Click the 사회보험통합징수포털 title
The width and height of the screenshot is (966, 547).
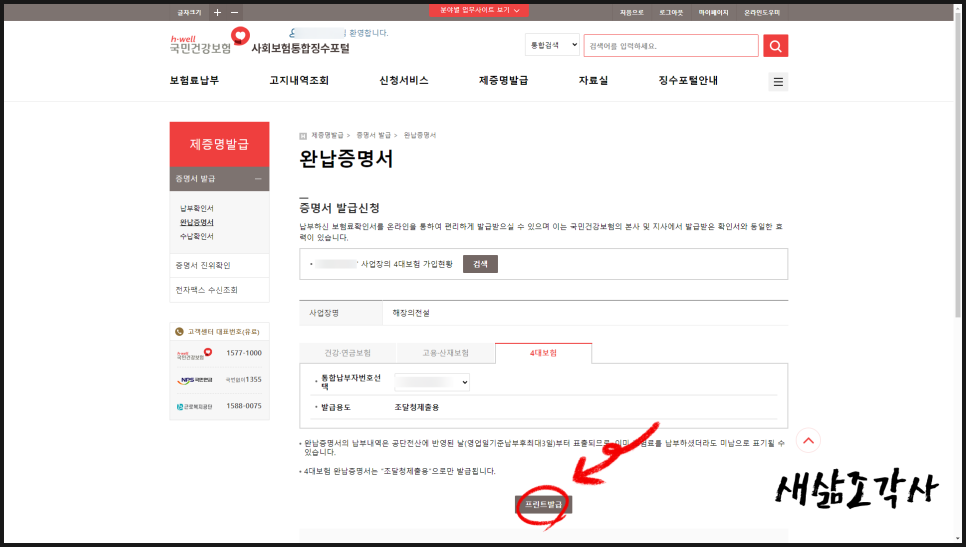pyautogui.click(x=300, y=48)
